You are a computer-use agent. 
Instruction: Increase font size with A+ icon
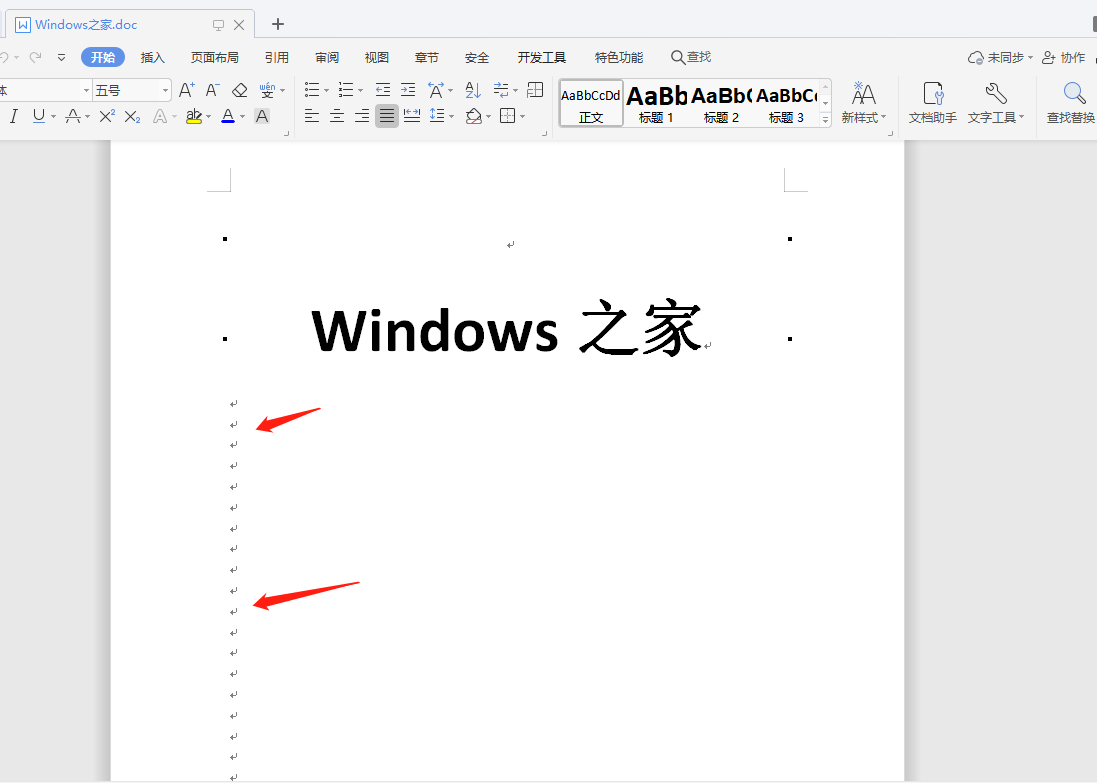point(186,90)
